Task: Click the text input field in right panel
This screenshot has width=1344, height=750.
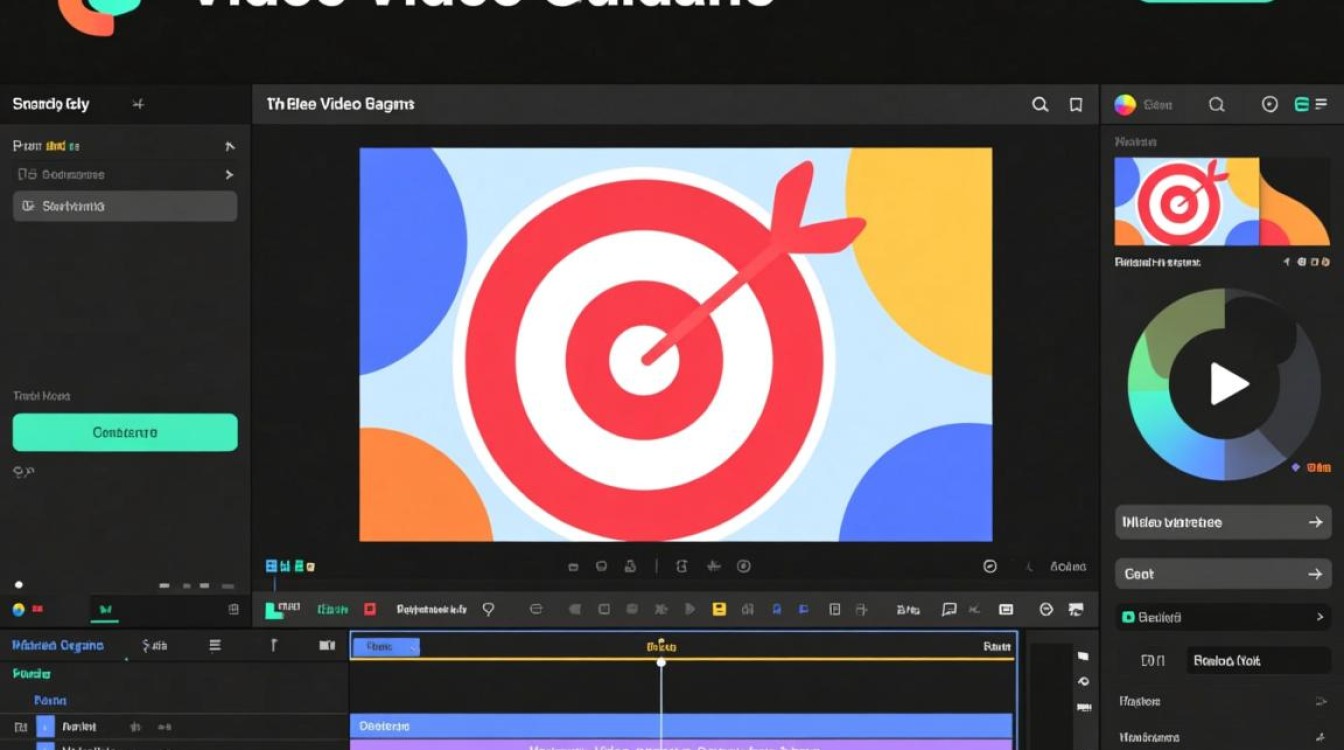Action: (x=1258, y=660)
